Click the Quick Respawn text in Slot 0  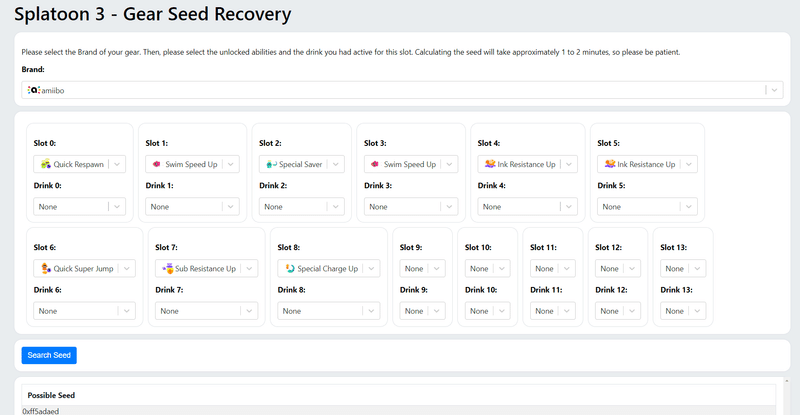(x=79, y=164)
